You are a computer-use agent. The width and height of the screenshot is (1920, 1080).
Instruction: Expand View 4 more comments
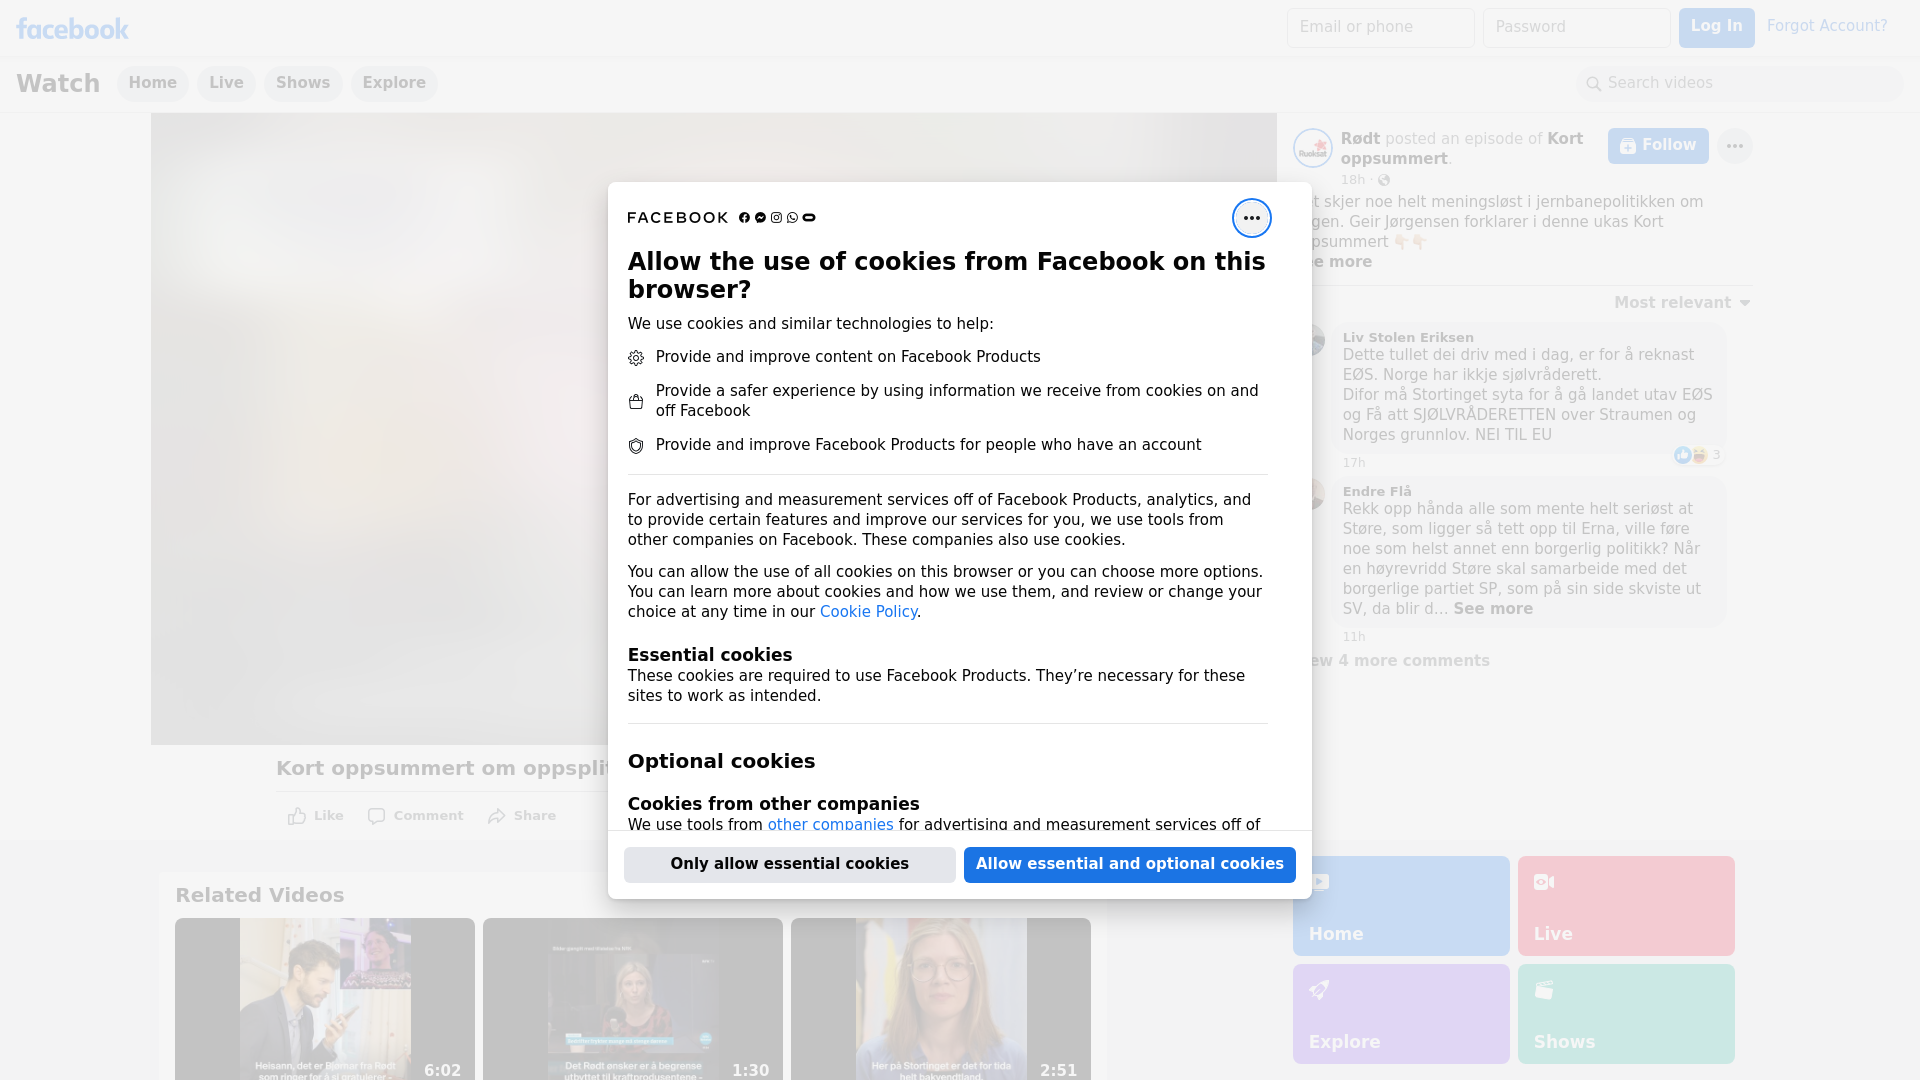pyautogui.click(x=1399, y=661)
